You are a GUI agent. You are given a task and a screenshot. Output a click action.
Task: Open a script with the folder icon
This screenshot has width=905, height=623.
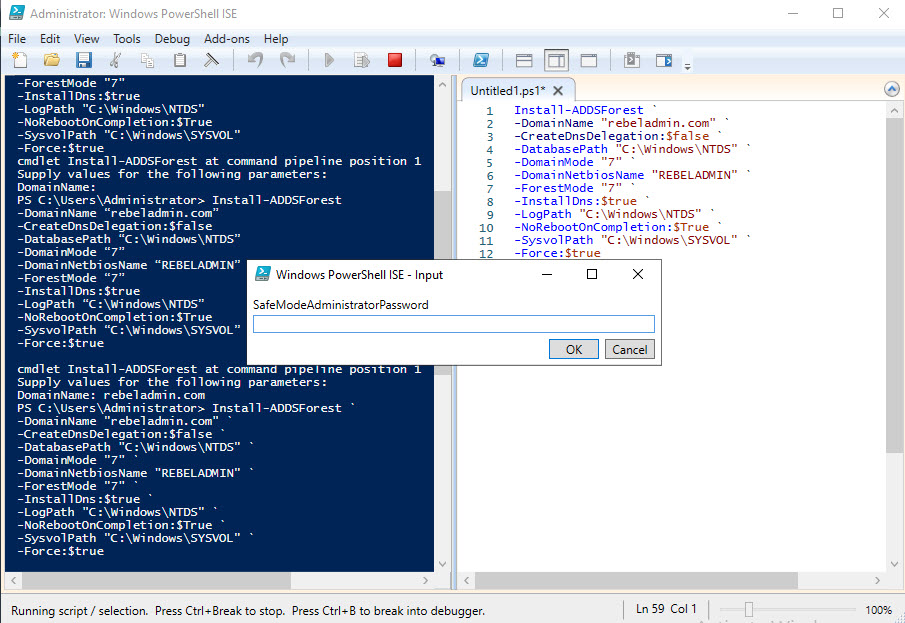point(52,60)
